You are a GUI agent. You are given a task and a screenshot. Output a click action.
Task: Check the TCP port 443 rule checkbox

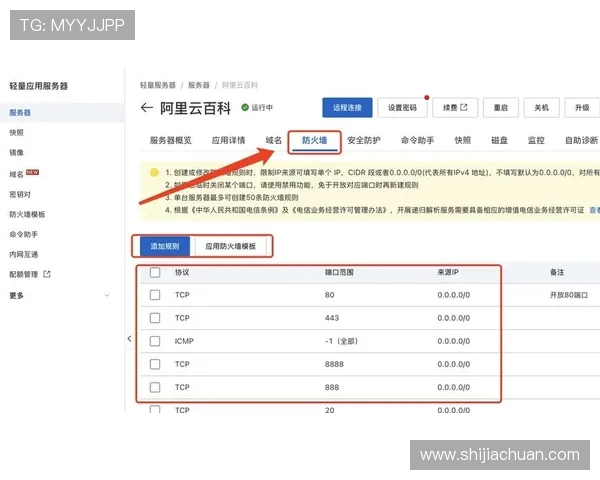click(x=155, y=318)
